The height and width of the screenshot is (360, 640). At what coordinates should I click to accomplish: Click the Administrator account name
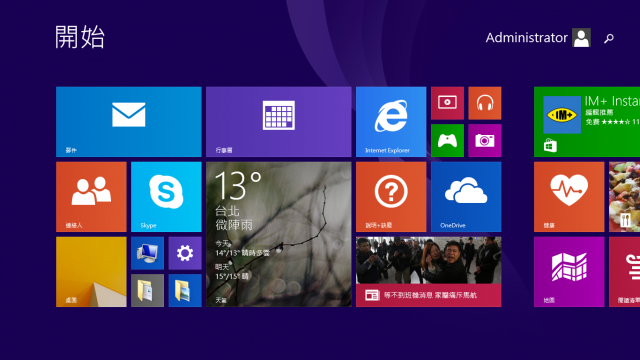click(x=526, y=38)
